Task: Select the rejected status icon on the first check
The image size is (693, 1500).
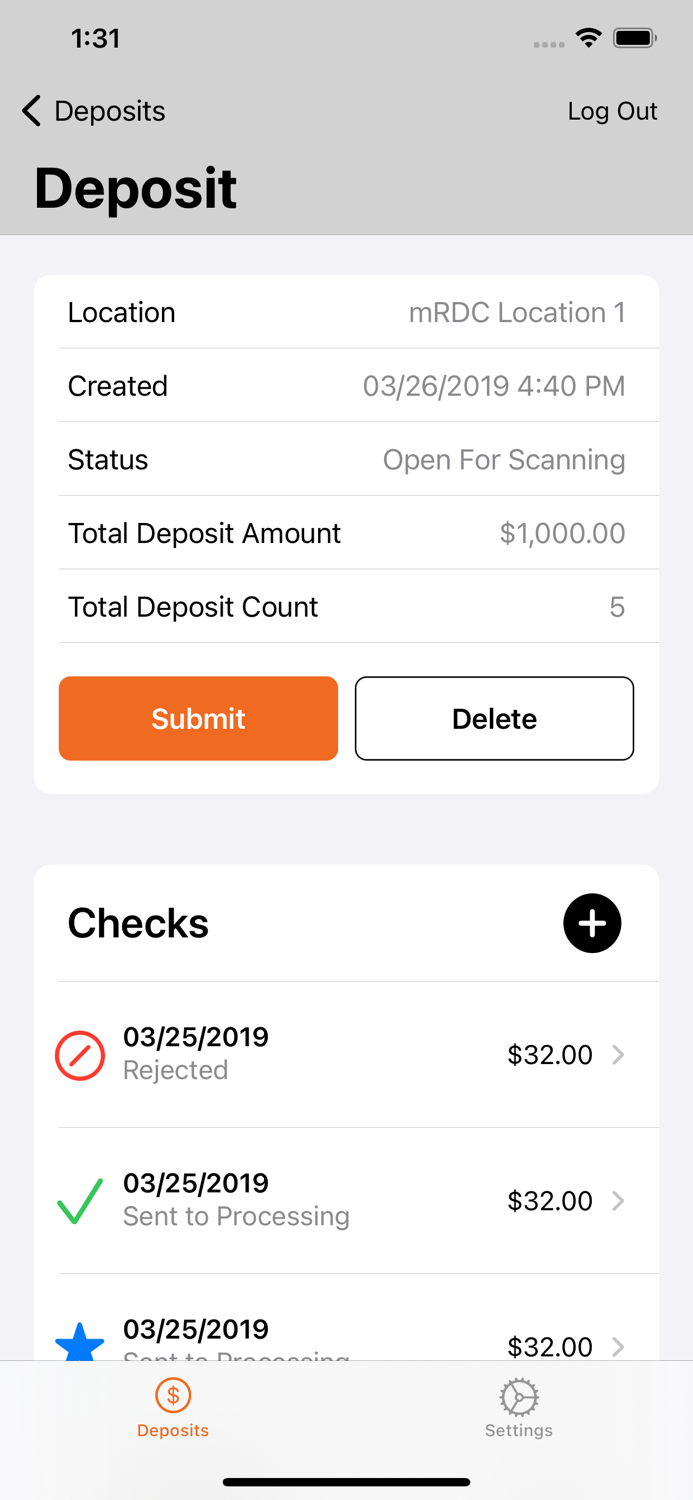Action: [x=80, y=1055]
